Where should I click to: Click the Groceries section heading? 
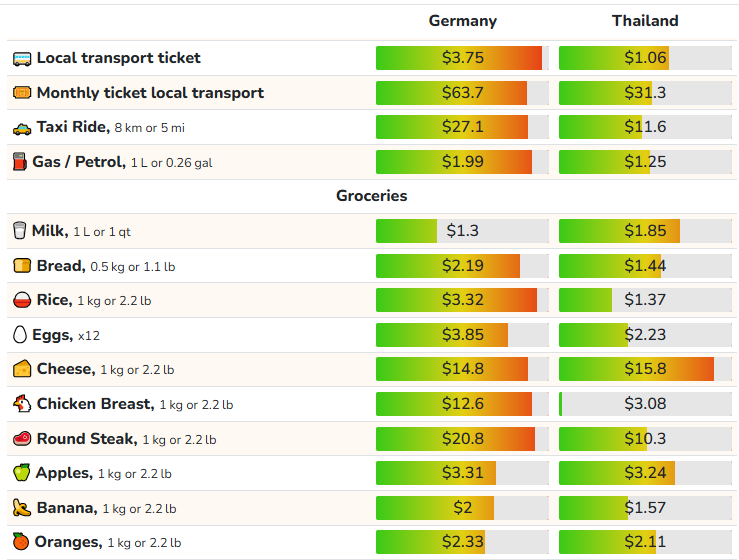tap(371, 196)
